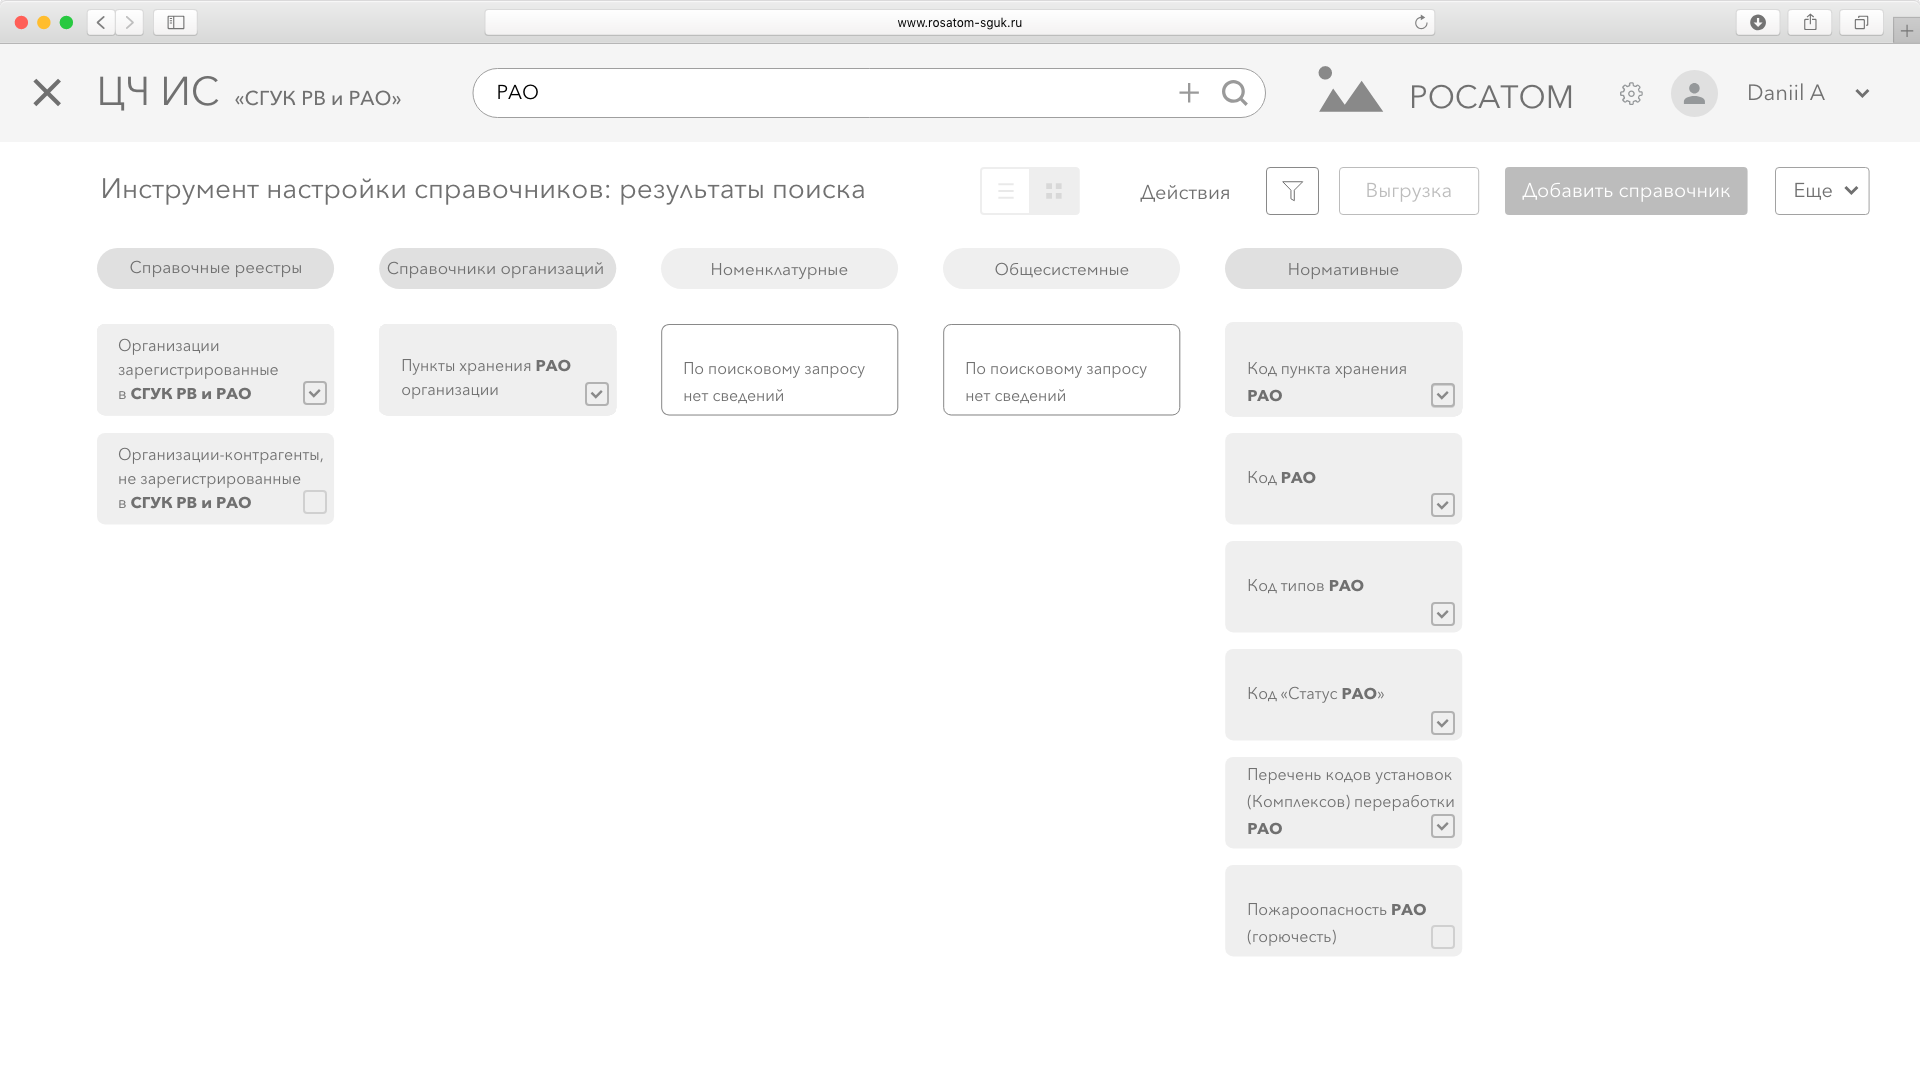
Task: Check 'Пожароопасность РАО (горючесть)' checkbox
Action: click(x=1443, y=937)
